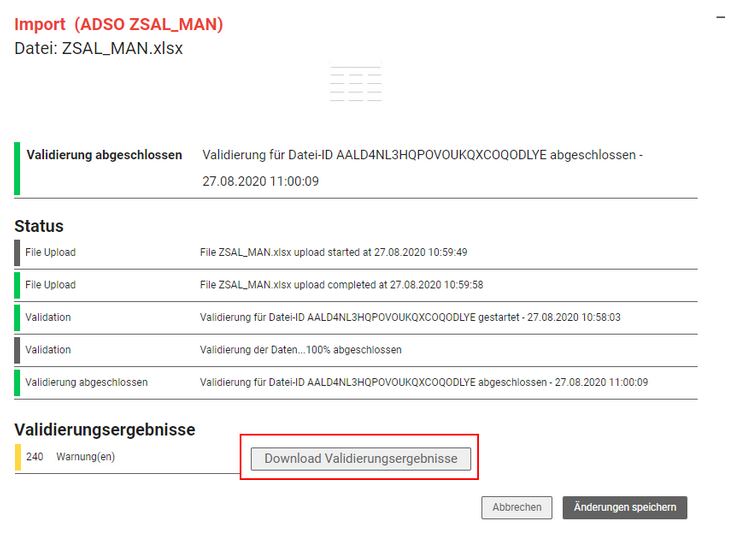Click the grey indicator of first File Upload row
Viewport: 738px width, 535px height.
(17, 253)
